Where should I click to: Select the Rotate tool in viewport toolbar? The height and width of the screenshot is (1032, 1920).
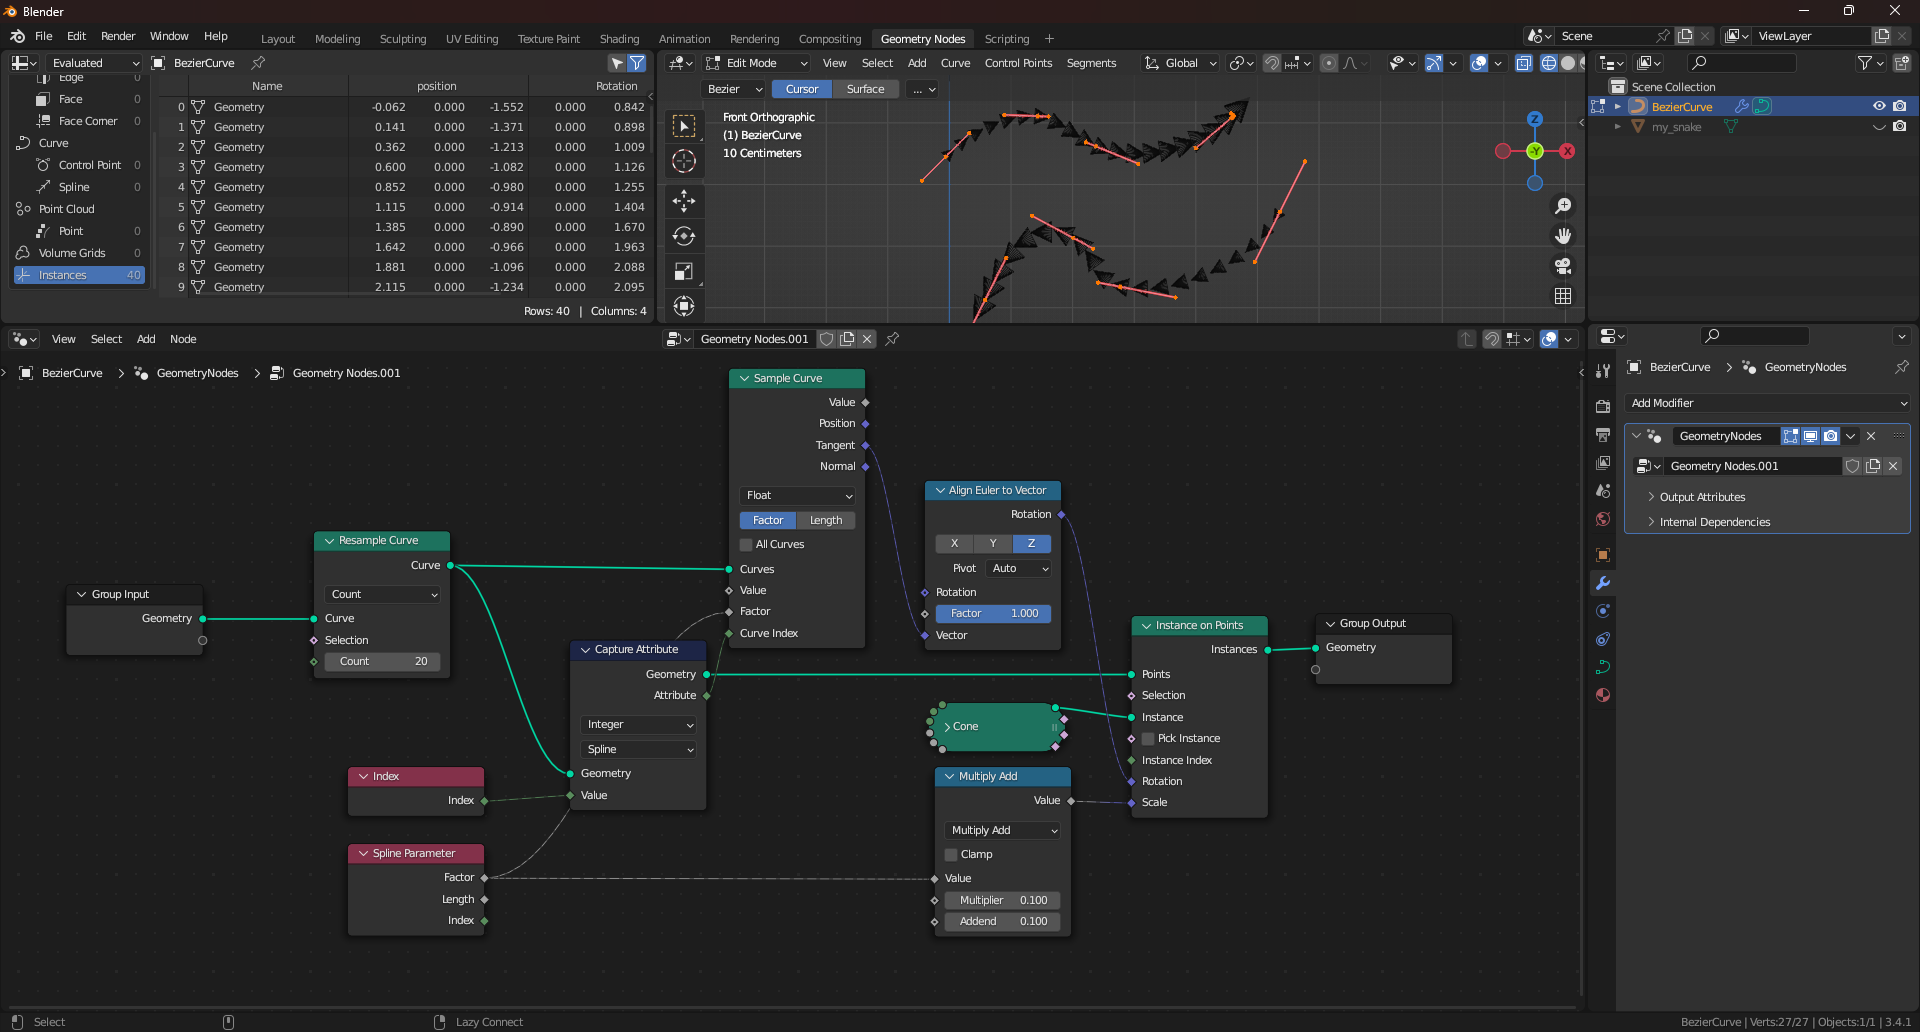point(684,236)
